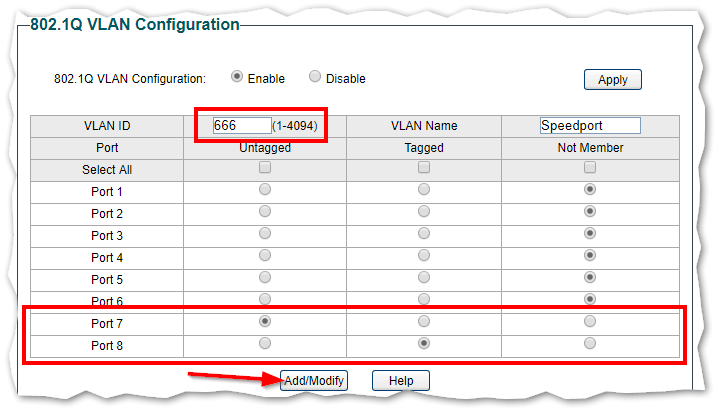The height and width of the screenshot is (411, 717).
Task: Click the Add/Modify button
Action: pos(313,381)
